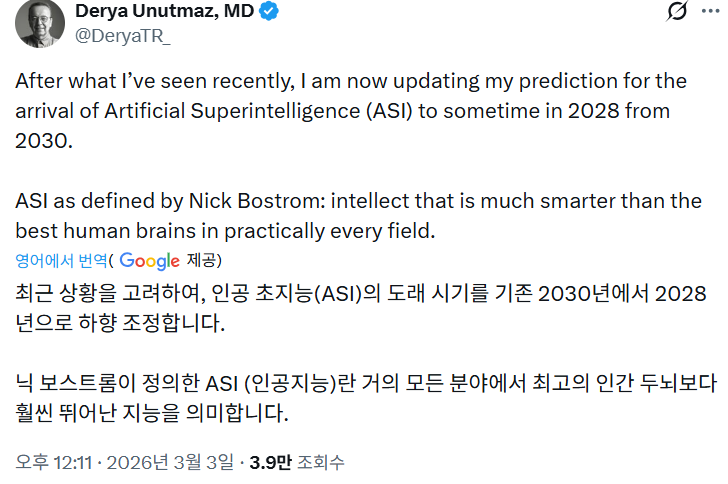The height and width of the screenshot is (484, 728).
Task: Click the 오후 12:11 post time
Action: tap(52, 462)
